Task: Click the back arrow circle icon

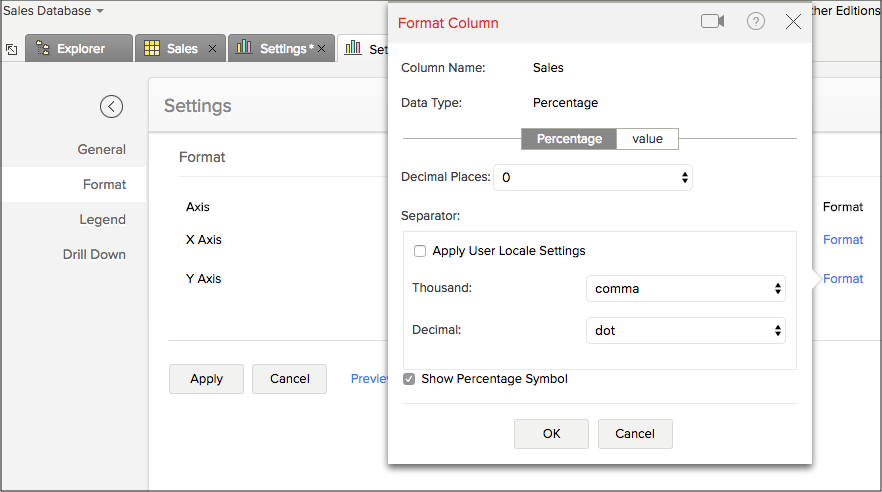Action: 111,106
